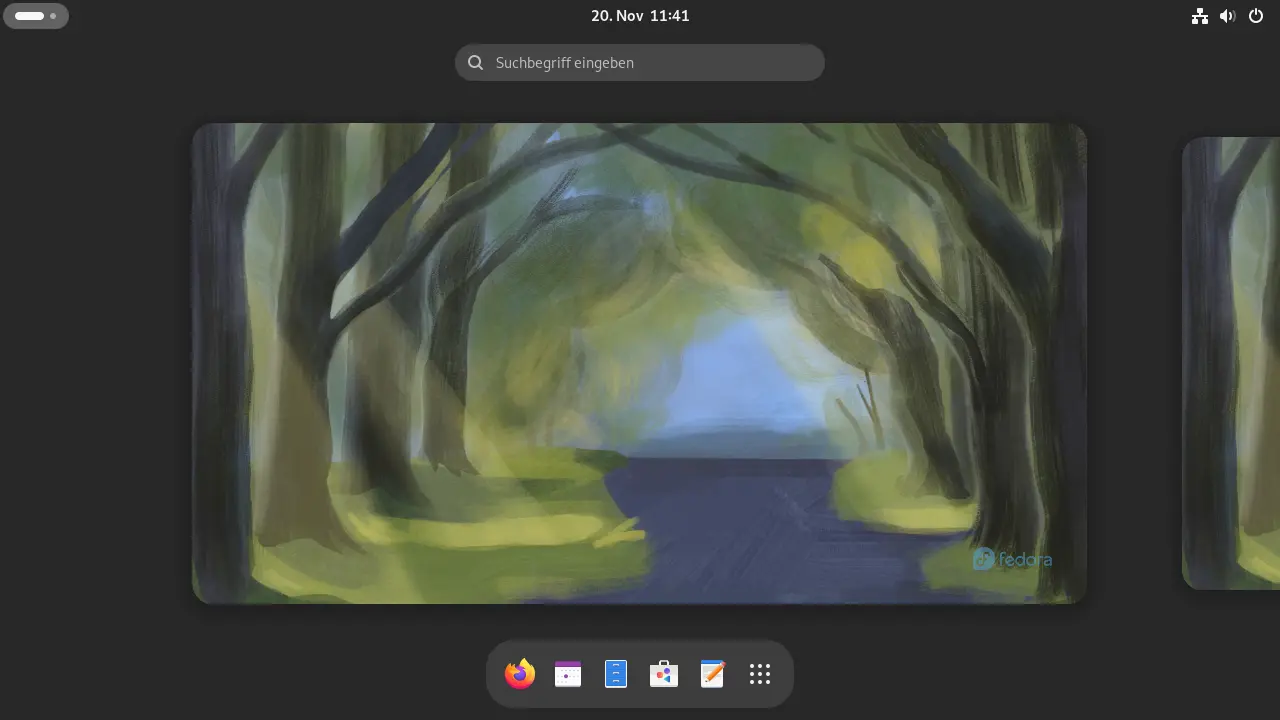The height and width of the screenshot is (720, 1280).
Task: Select the inactive workspace dot in top bar
Action: coord(54,16)
